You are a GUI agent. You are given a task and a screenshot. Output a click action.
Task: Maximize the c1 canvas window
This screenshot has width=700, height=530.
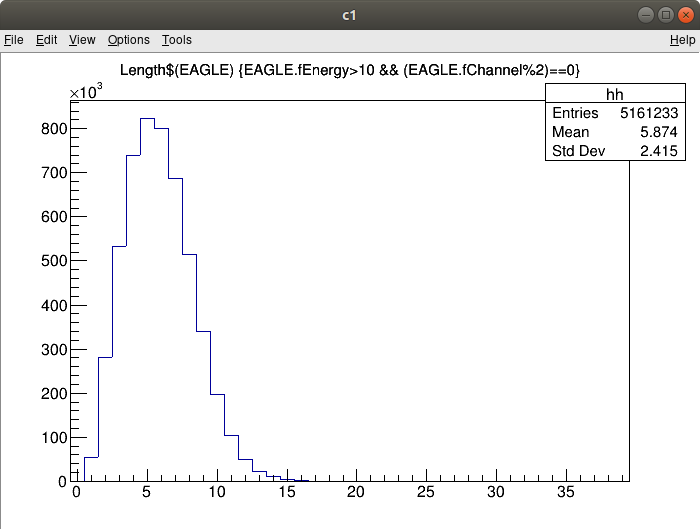tap(664, 15)
